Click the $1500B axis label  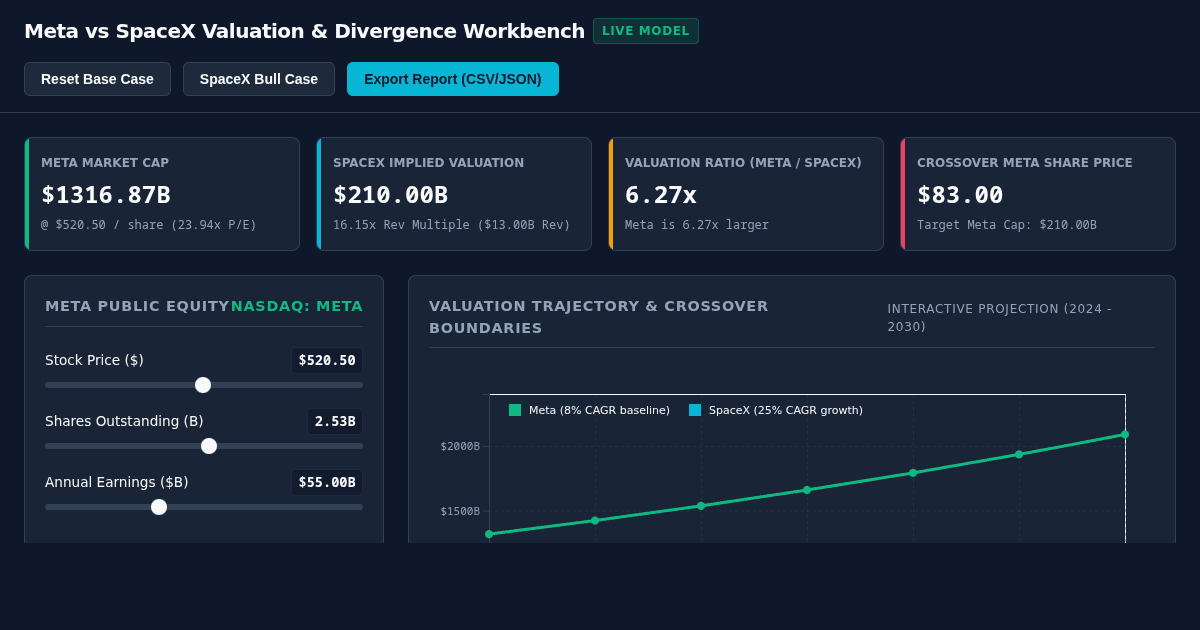tap(460, 511)
